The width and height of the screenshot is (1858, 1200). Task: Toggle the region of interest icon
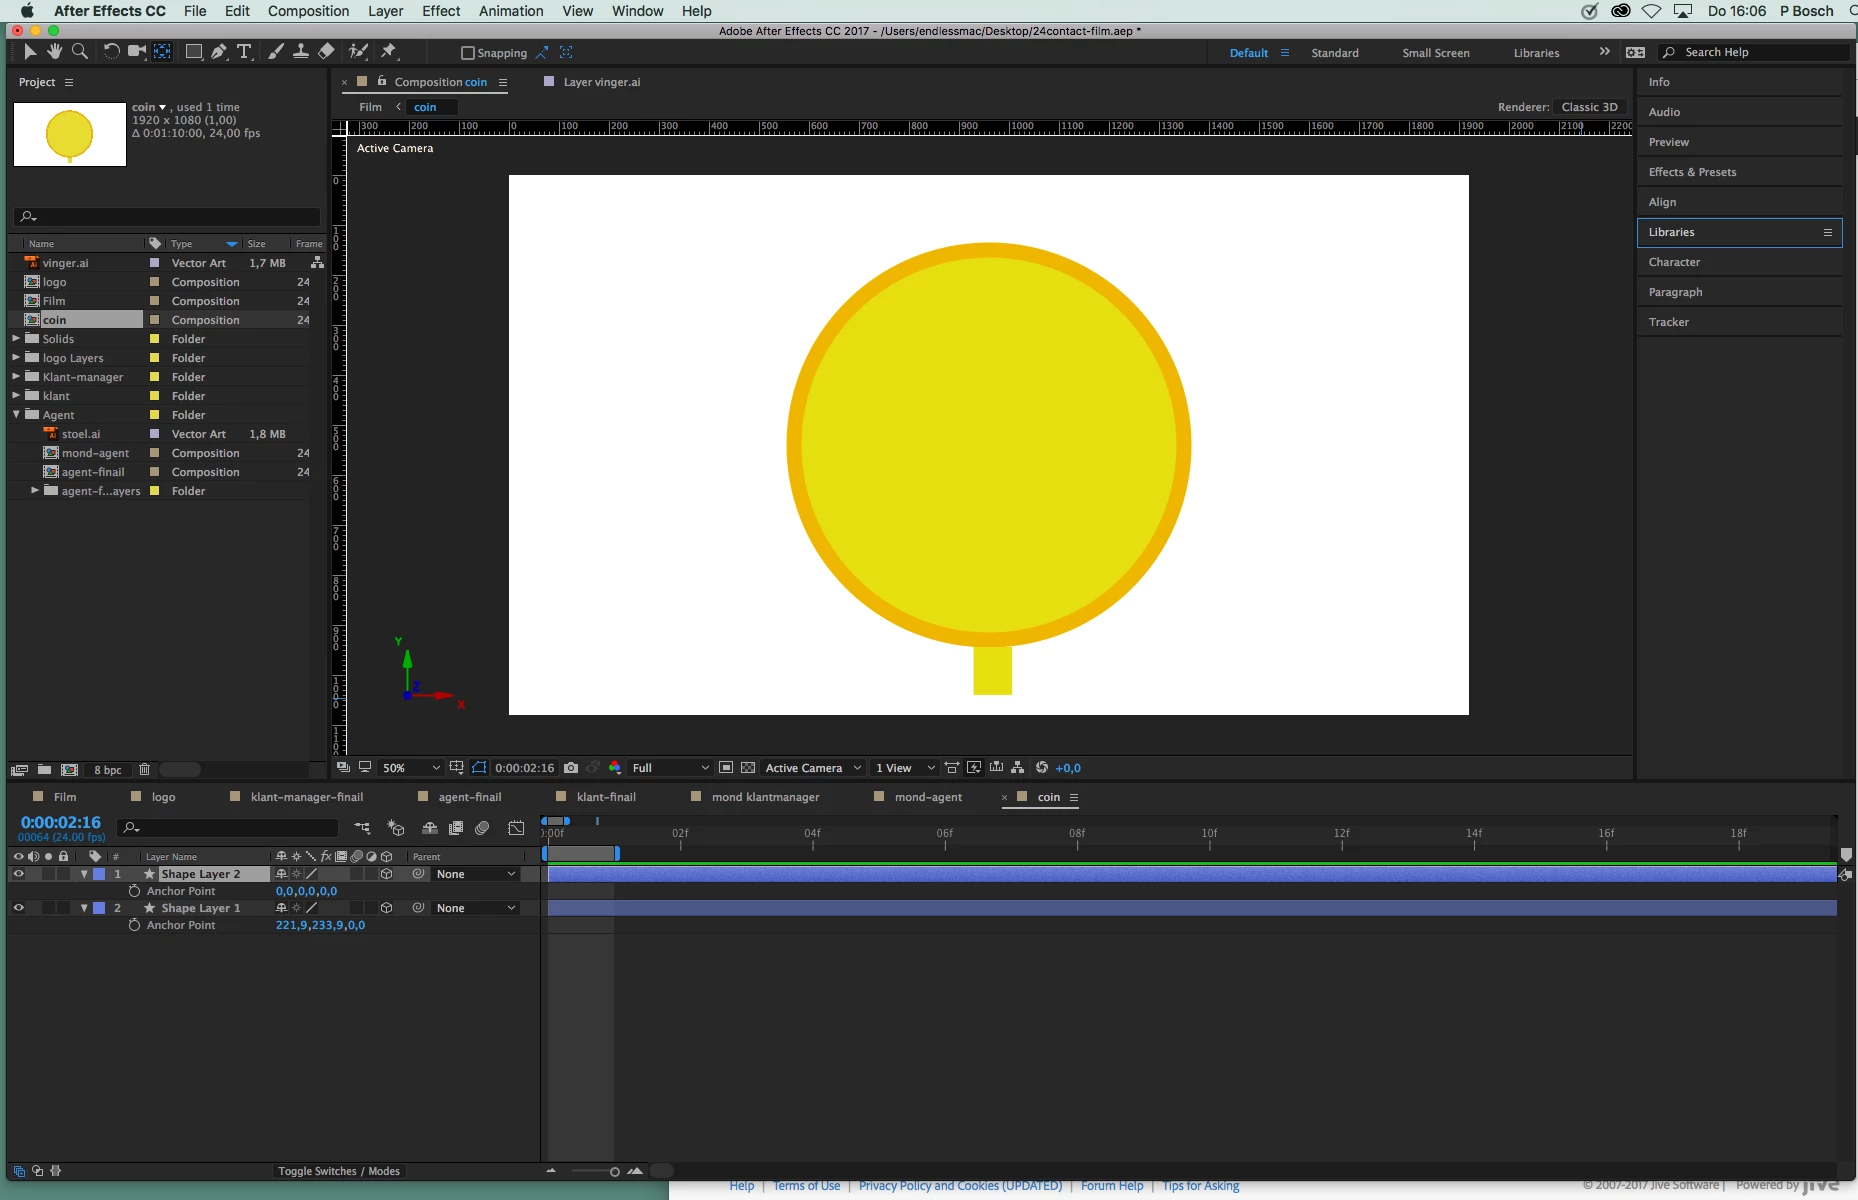tap(726, 768)
